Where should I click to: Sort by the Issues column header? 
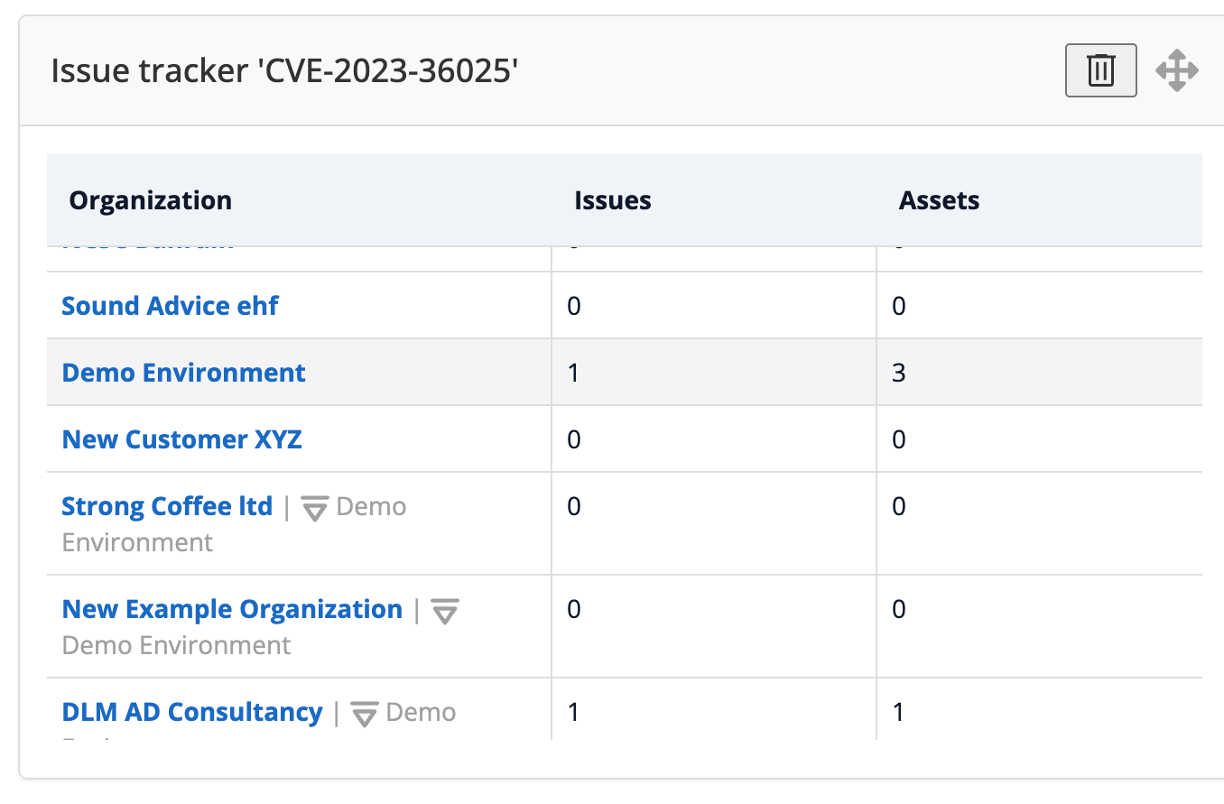612,201
